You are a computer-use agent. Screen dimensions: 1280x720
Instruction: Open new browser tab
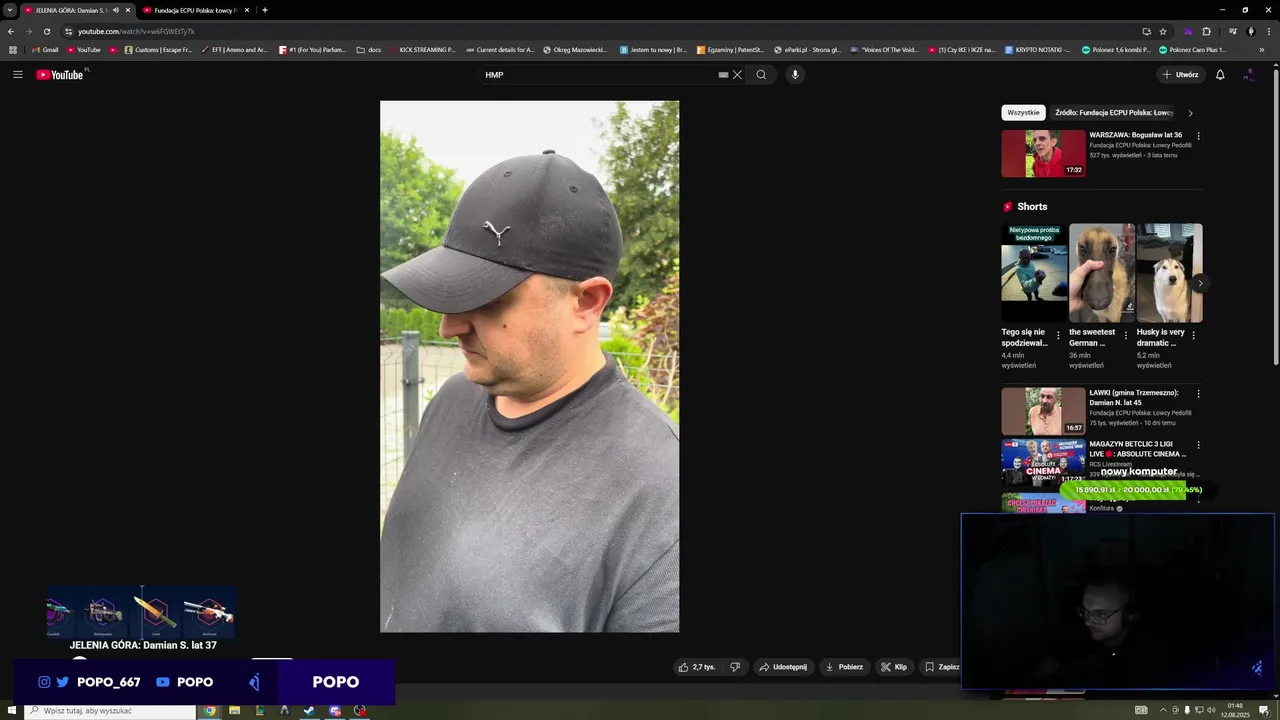pyautogui.click(x=265, y=10)
